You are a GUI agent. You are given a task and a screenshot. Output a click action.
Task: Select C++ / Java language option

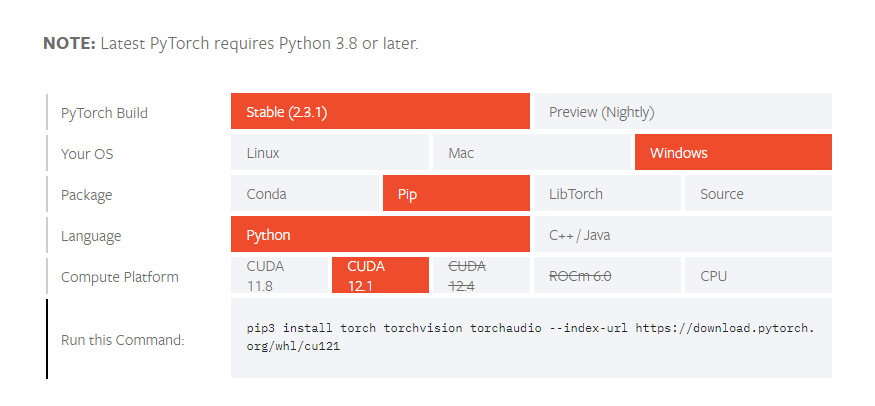[682, 235]
